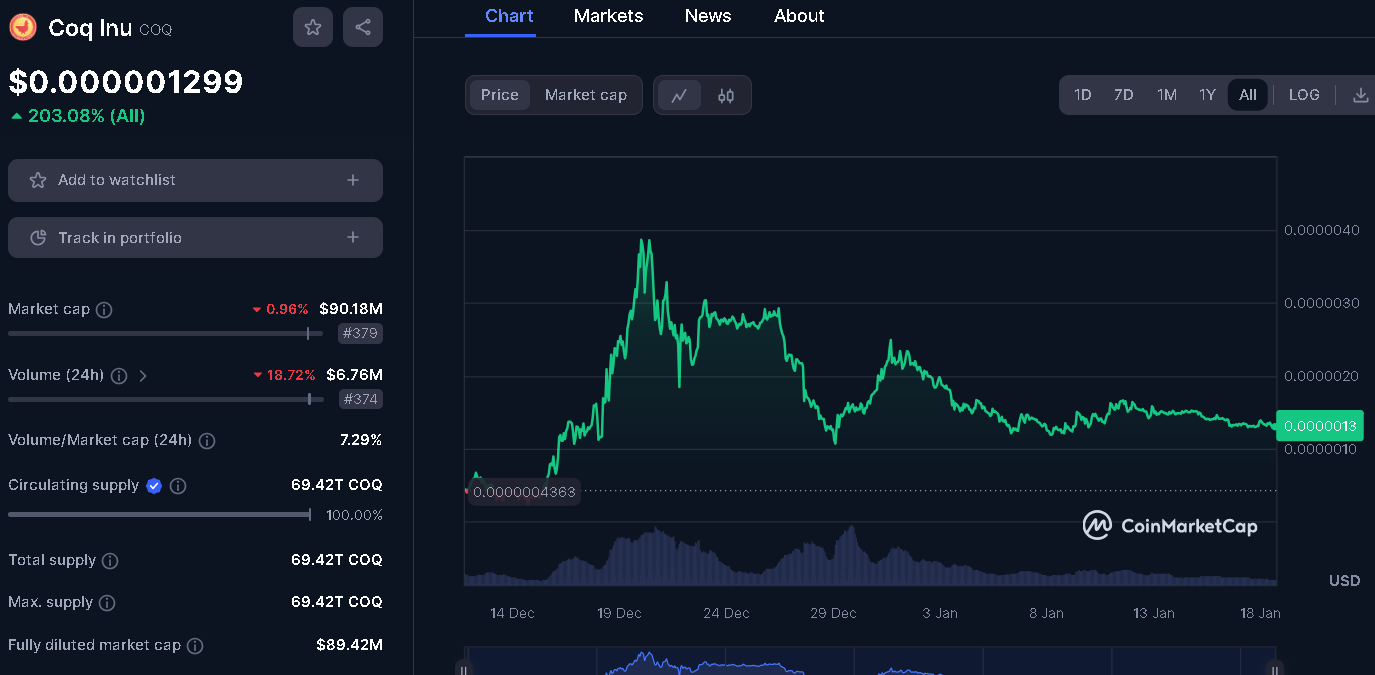Click the #379 market cap rank badge

click(360, 334)
